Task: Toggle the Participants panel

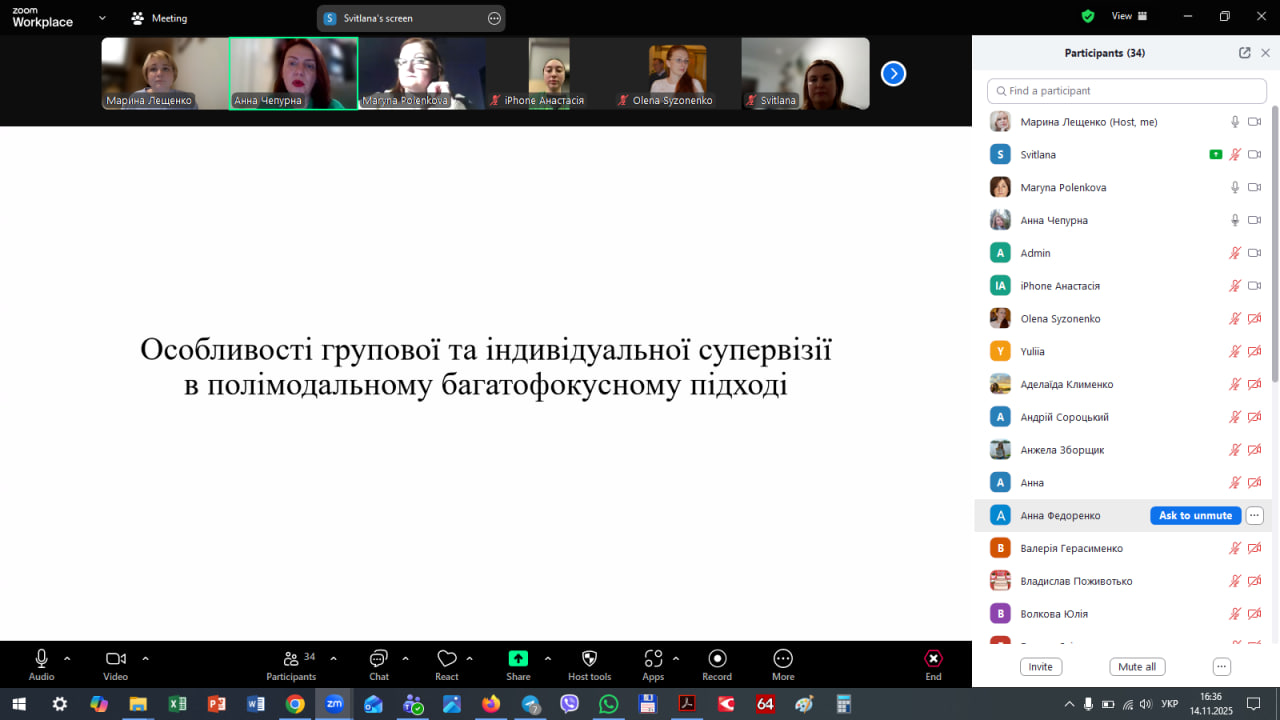Action: tap(291, 659)
